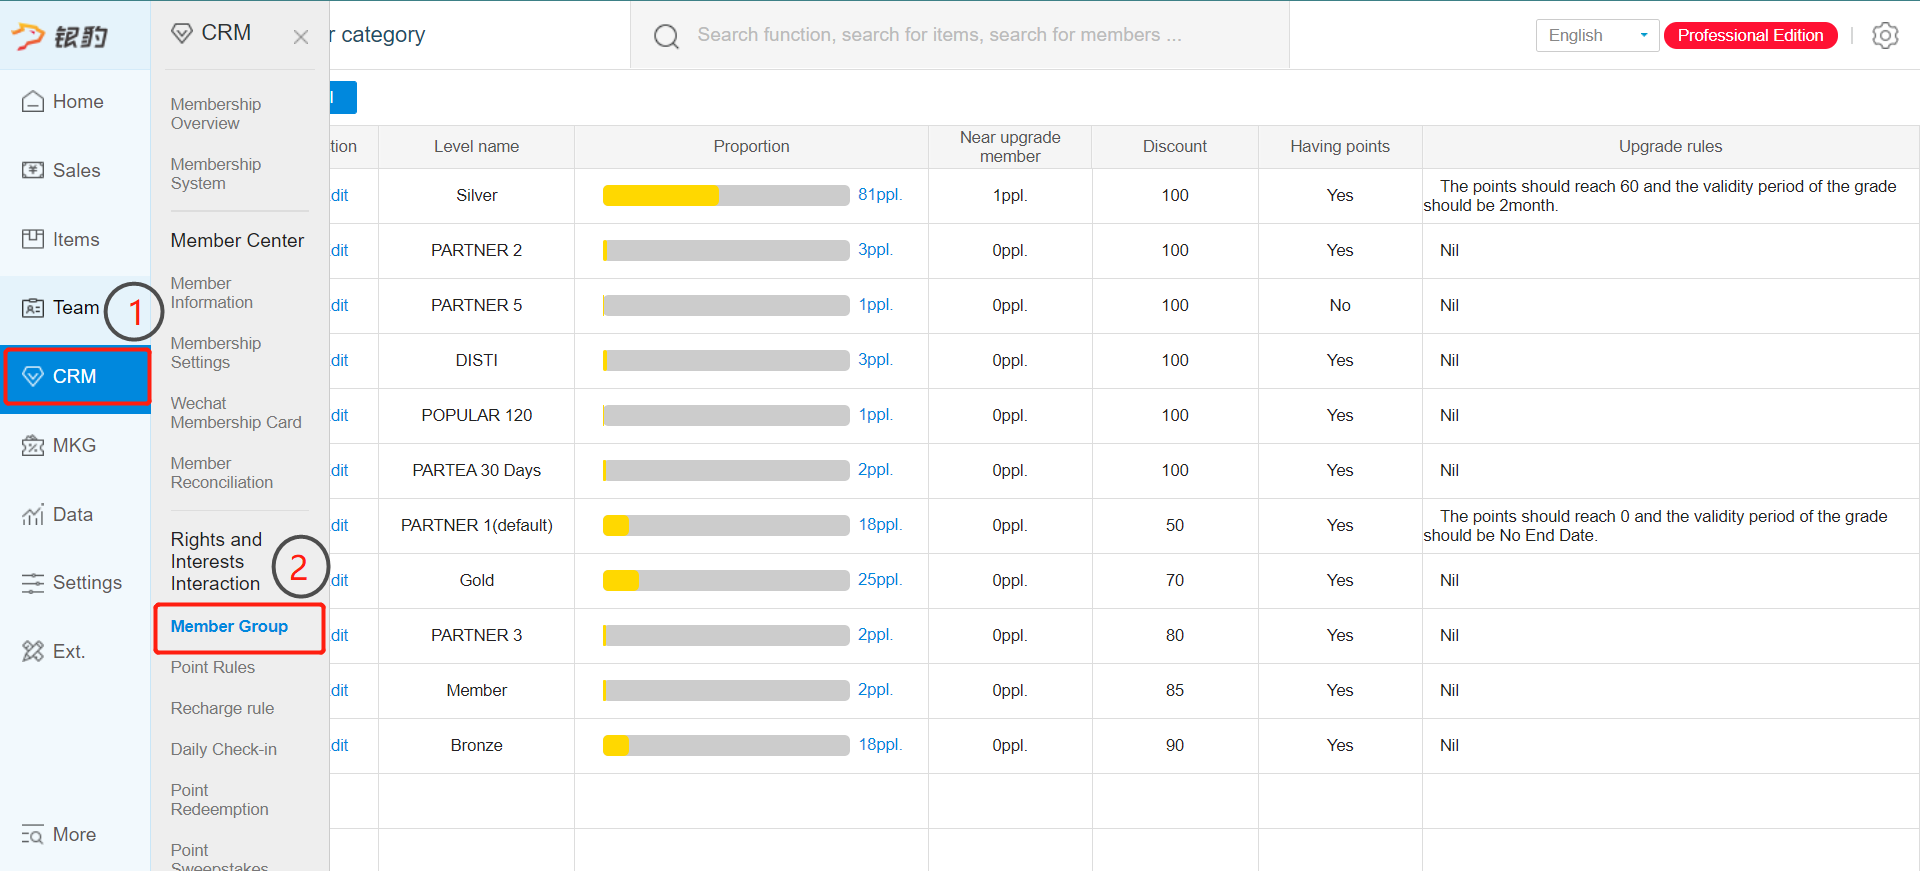The width and height of the screenshot is (1920, 871).
Task: Click the Level name column header
Action: (x=476, y=147)
